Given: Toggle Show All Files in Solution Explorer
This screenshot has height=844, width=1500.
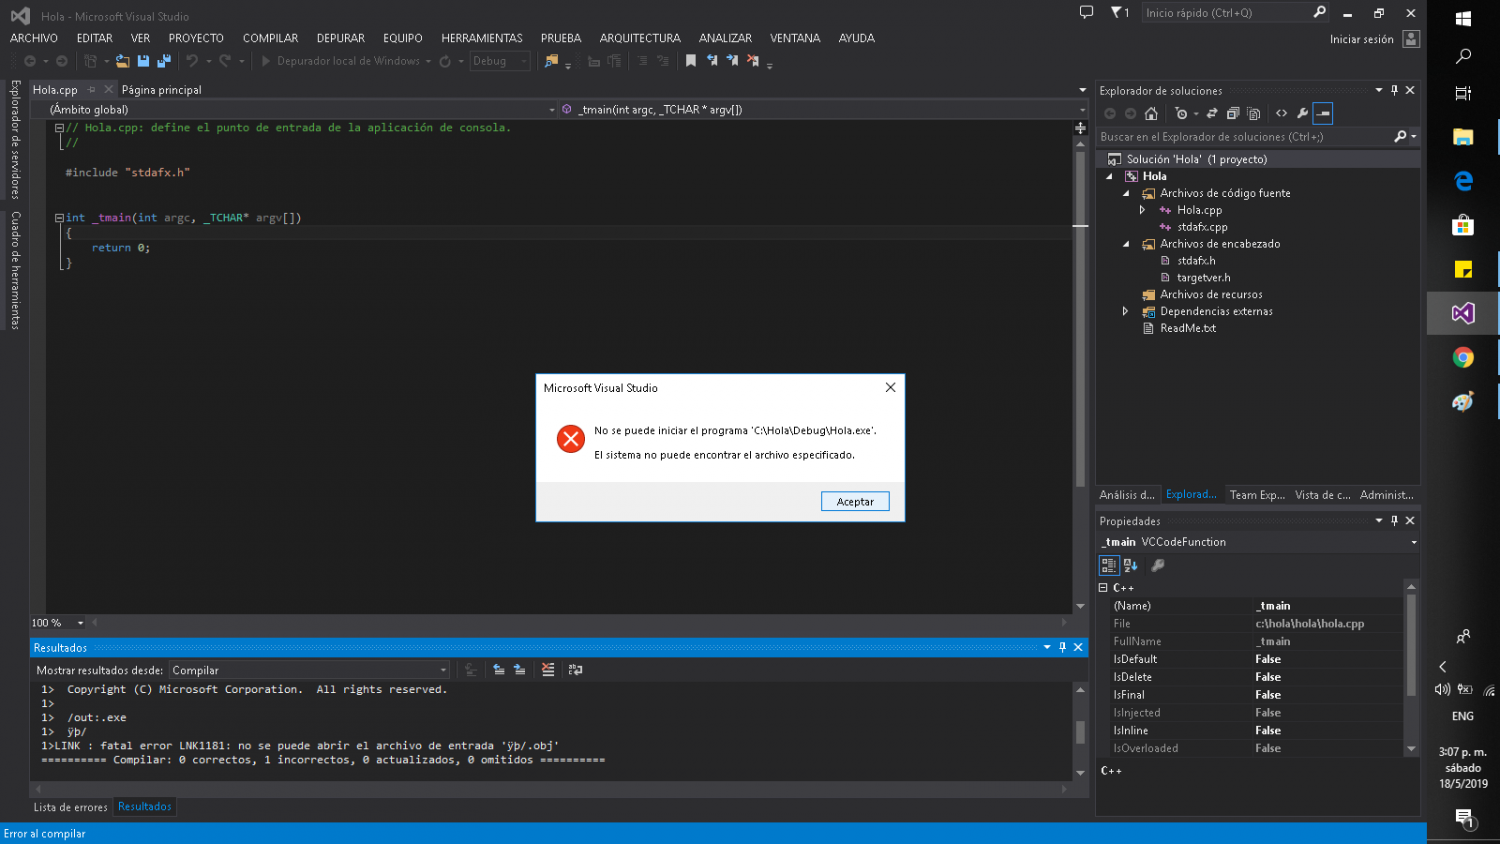Looking at the screenshot, I should tap(1254, 114).
